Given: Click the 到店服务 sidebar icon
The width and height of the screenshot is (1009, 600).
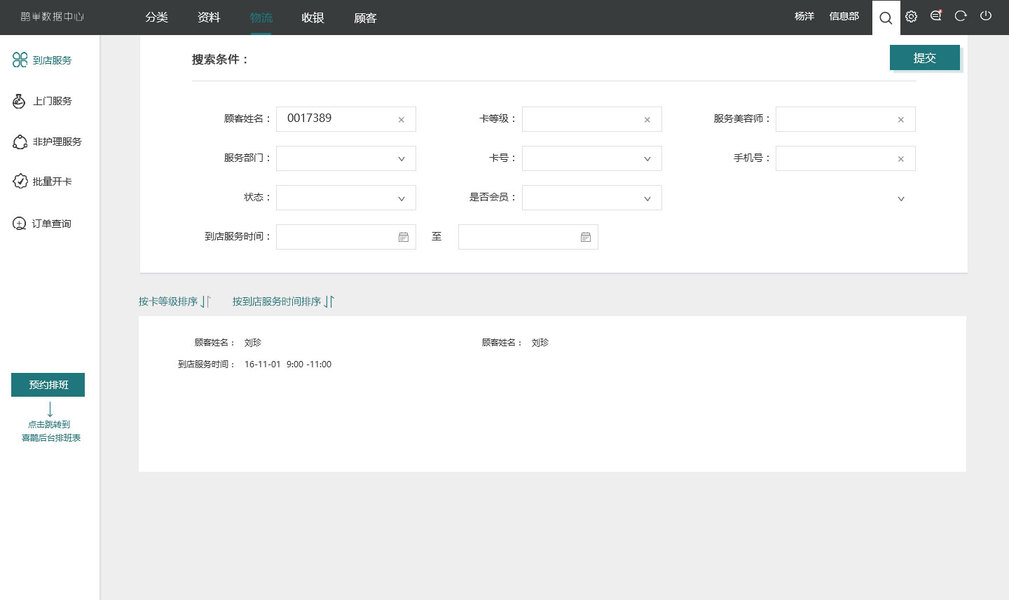Looking at the screenshot, I should pyautogui.click(x=20, y=60).
